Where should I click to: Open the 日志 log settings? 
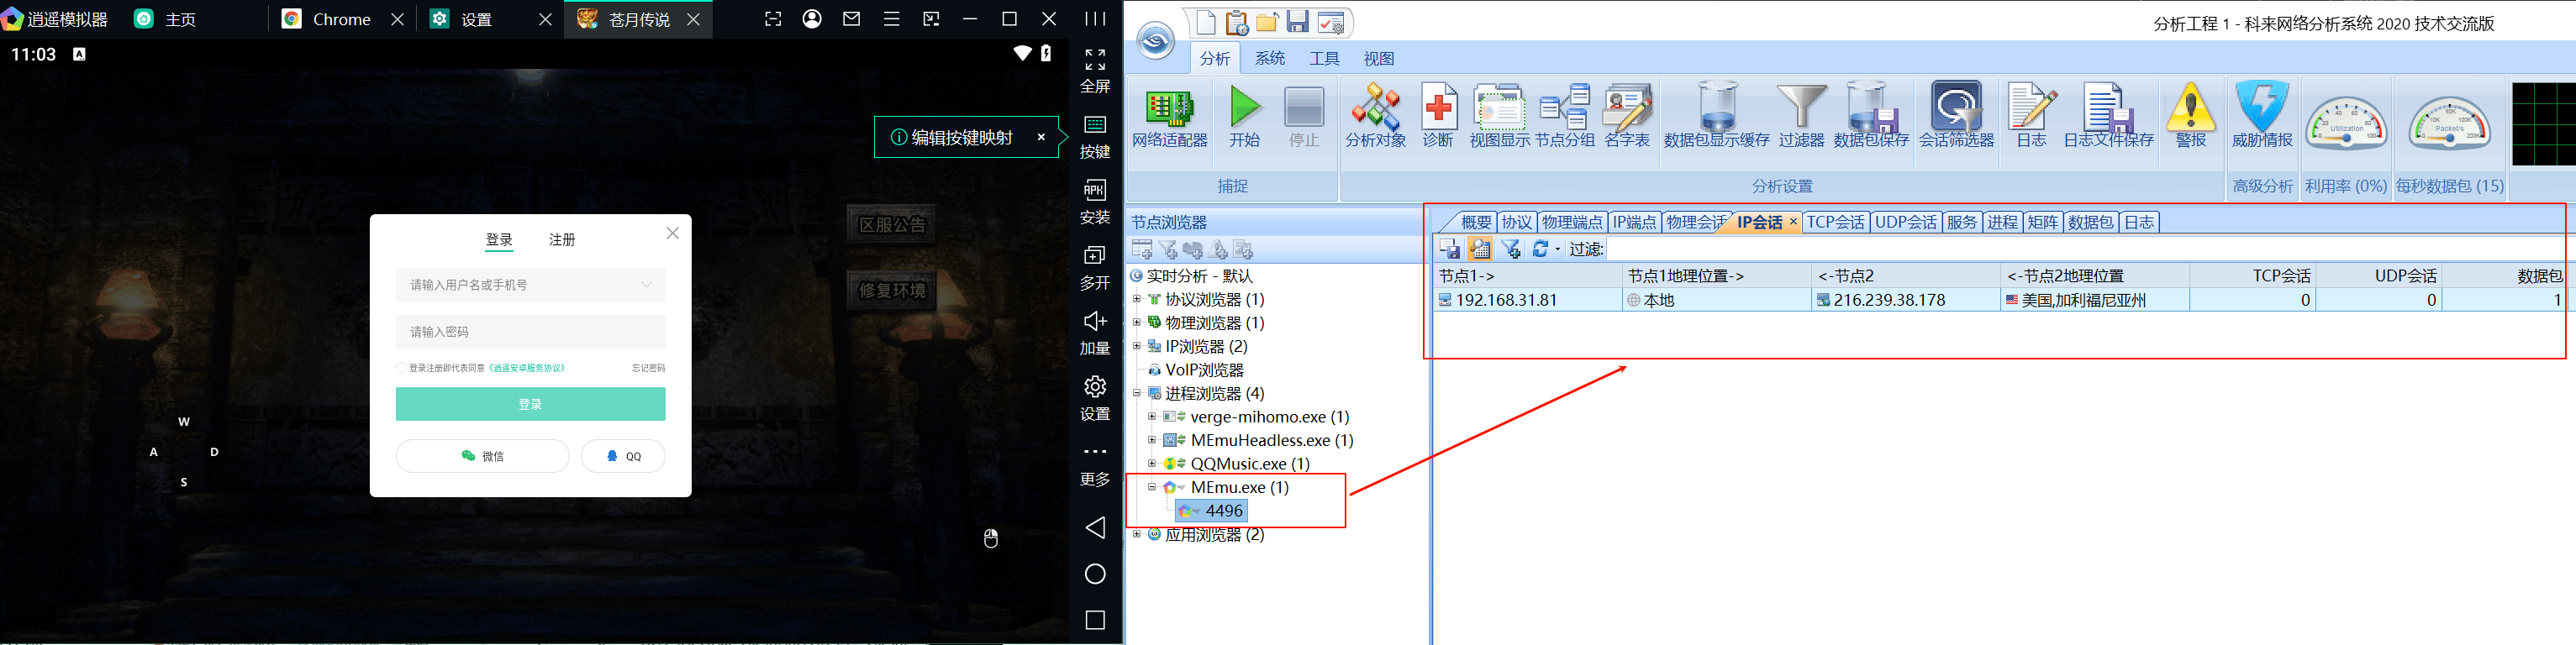tap(2031, 116)
